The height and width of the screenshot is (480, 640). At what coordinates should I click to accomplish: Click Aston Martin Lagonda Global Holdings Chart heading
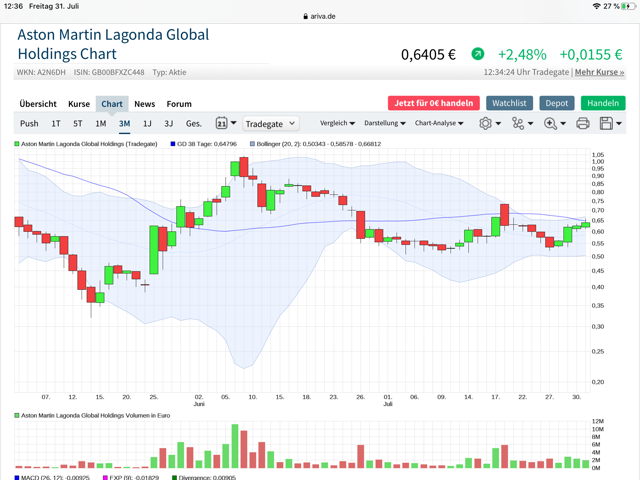pyautogui.click(x=113, y=44)
